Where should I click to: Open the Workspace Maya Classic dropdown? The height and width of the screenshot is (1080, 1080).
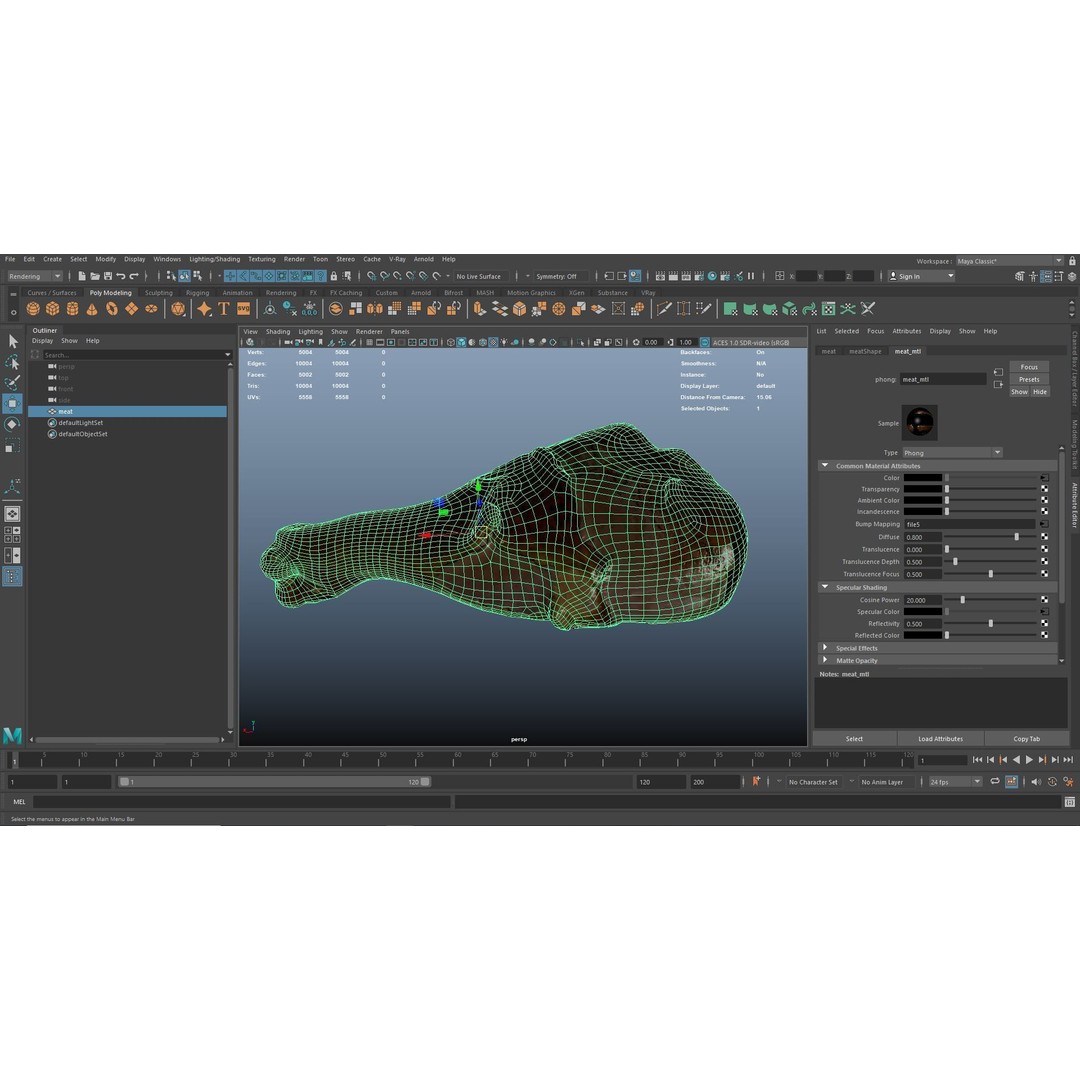1010,261
